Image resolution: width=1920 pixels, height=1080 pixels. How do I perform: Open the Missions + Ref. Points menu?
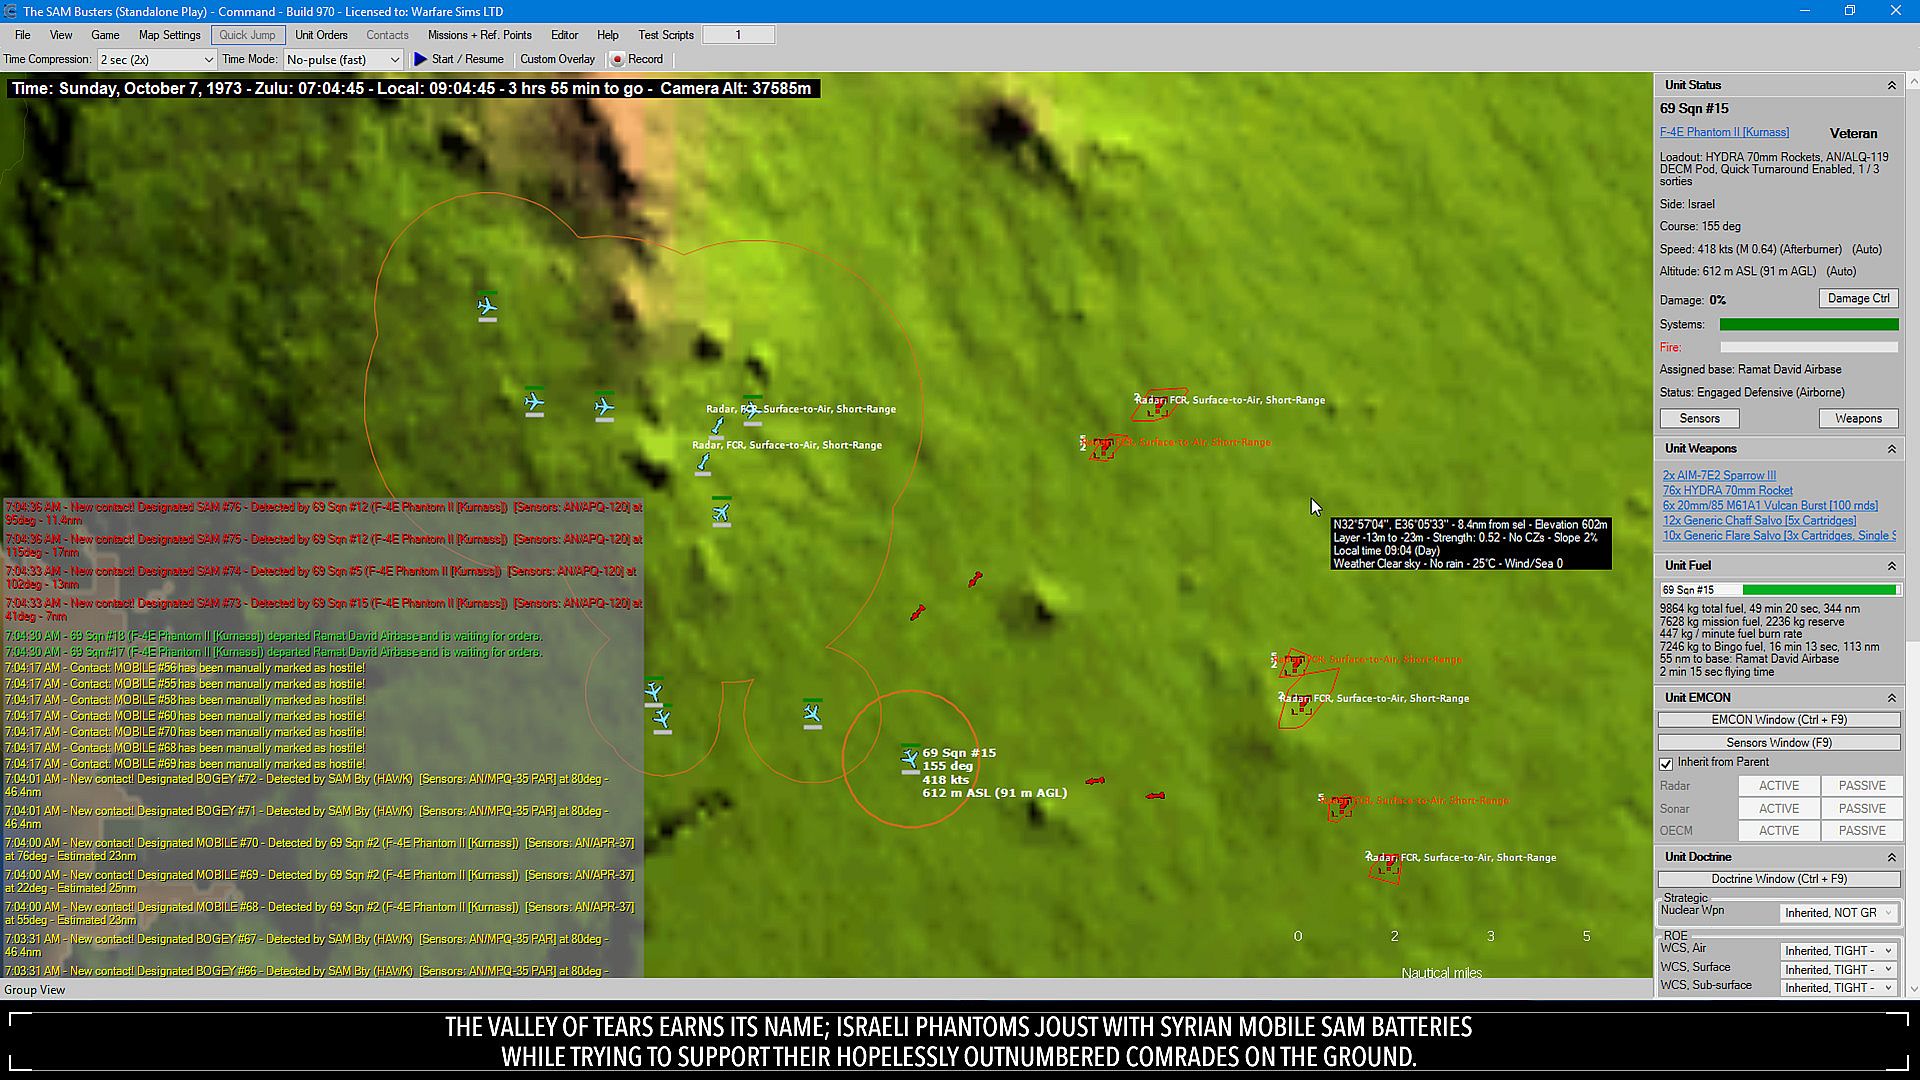tap(479, 35)
